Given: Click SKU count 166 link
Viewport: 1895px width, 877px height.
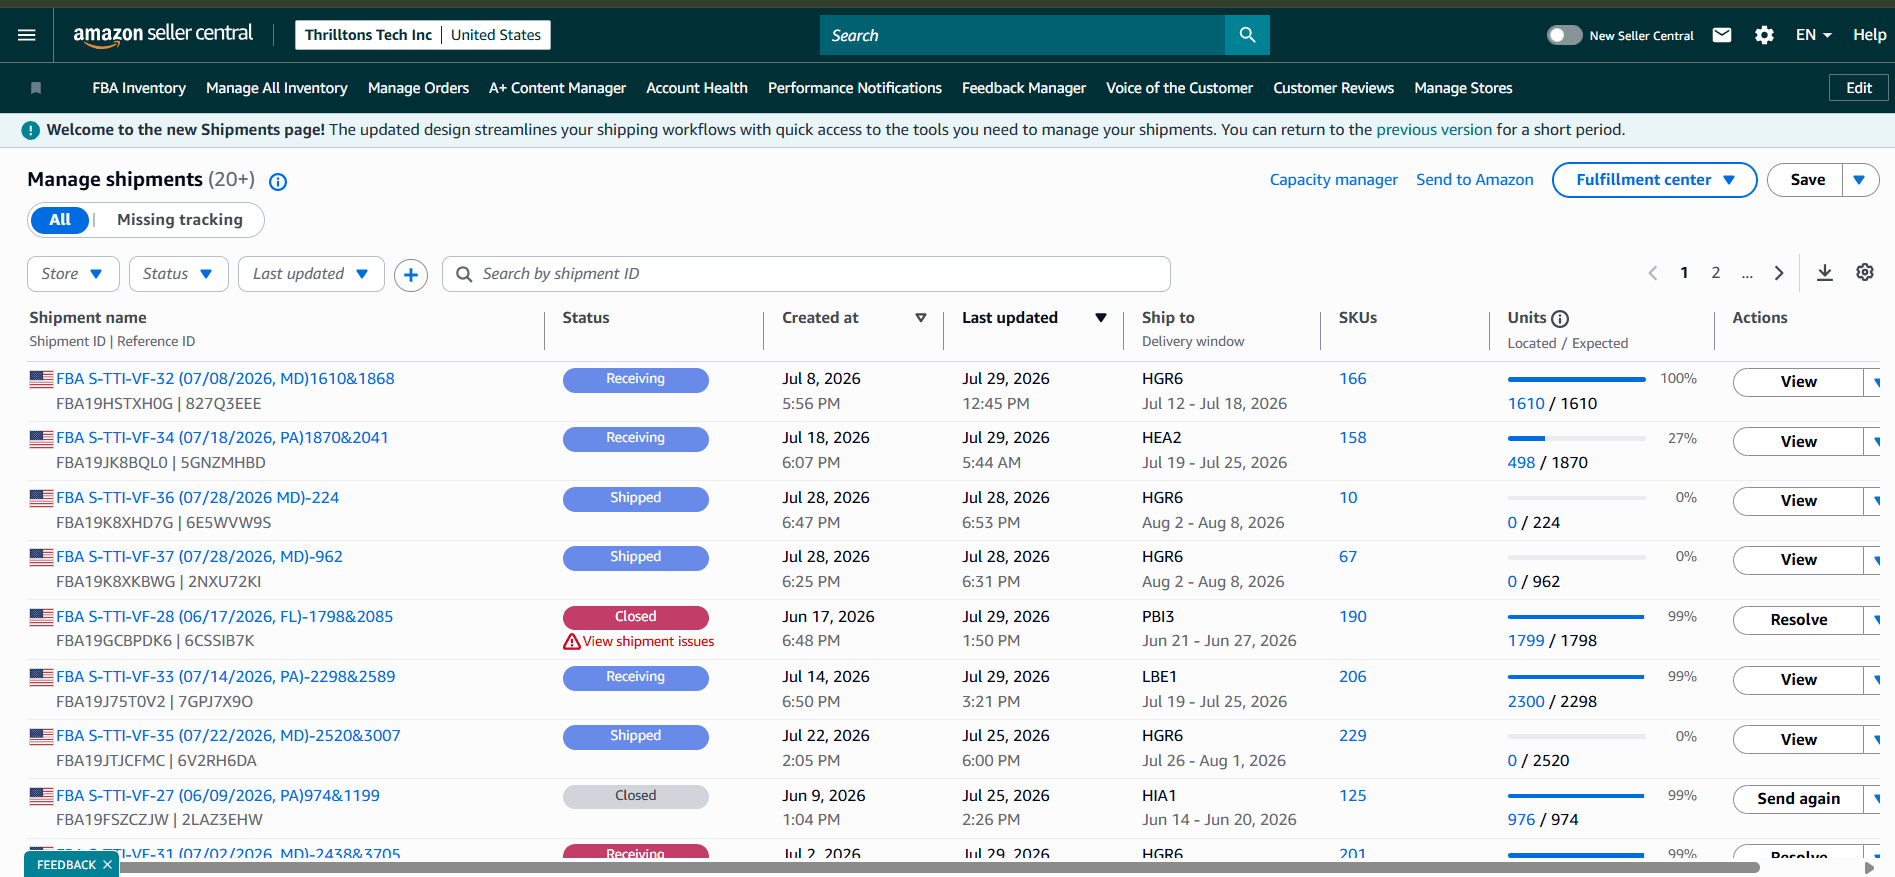Looking at the screenshot, I should 1352,379.
